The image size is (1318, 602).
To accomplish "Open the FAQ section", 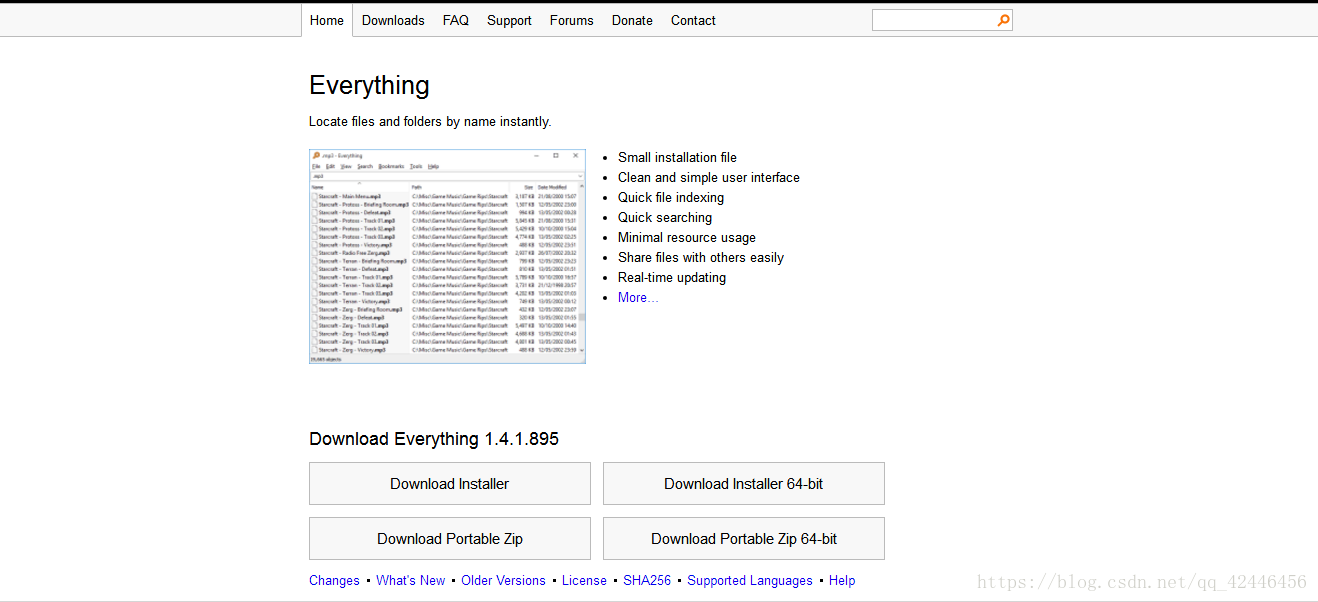I will pyautogui.click(x=455, y=19).
